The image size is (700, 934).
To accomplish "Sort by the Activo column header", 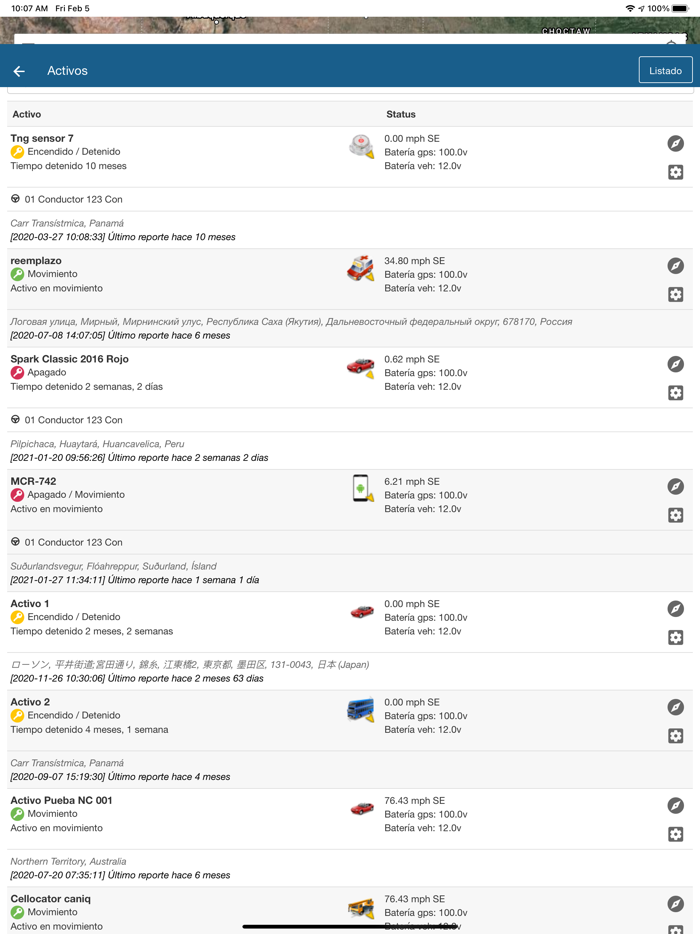I will click(x=27, y=114).
